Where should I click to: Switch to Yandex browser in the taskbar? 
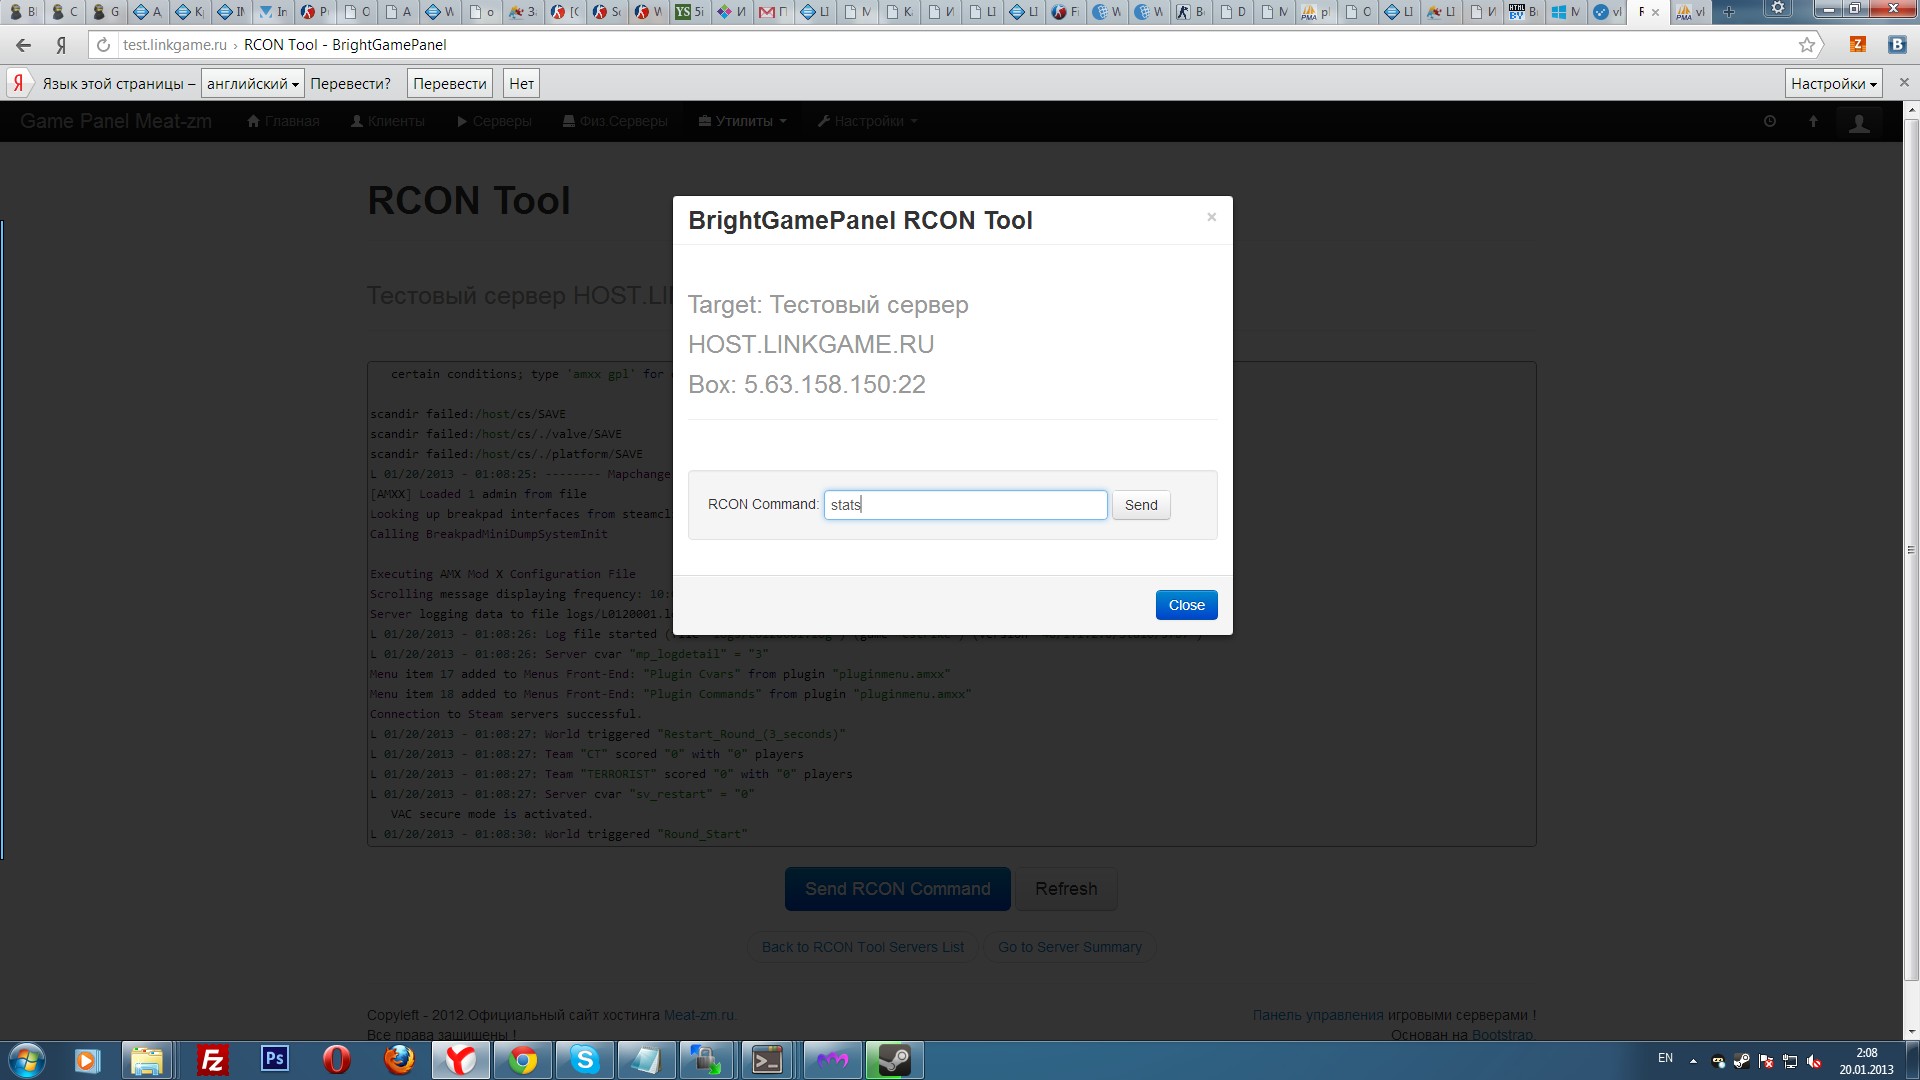(x=460, y=1060)
